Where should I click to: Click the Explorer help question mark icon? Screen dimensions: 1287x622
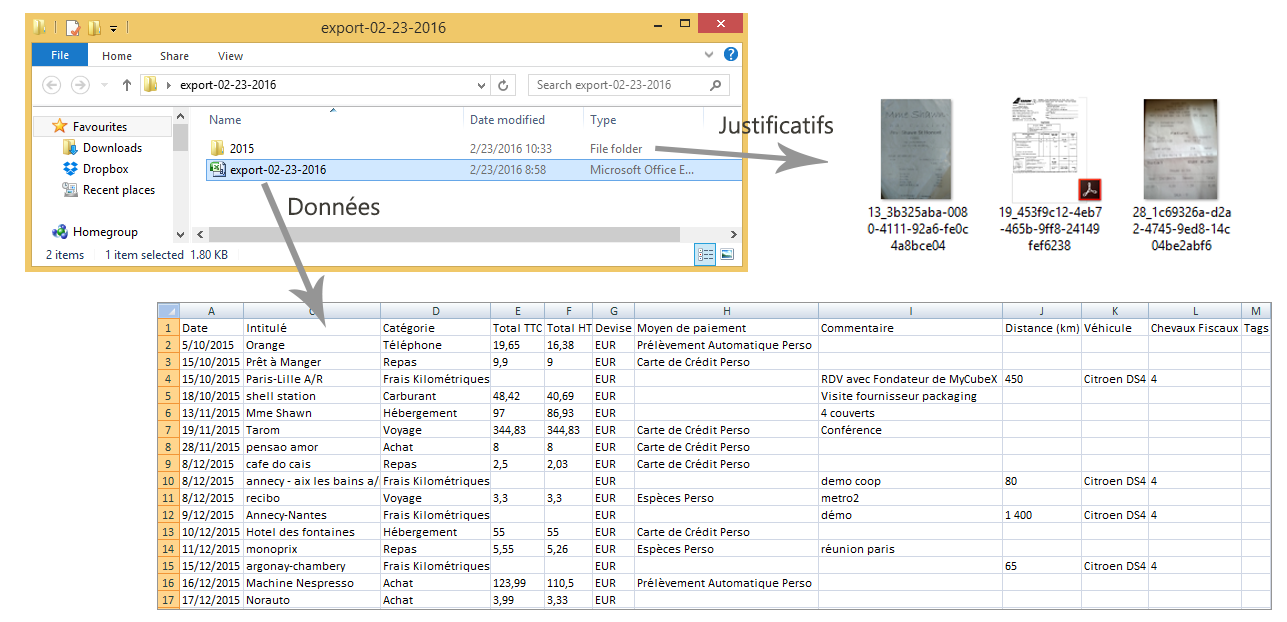pos(731,55)
